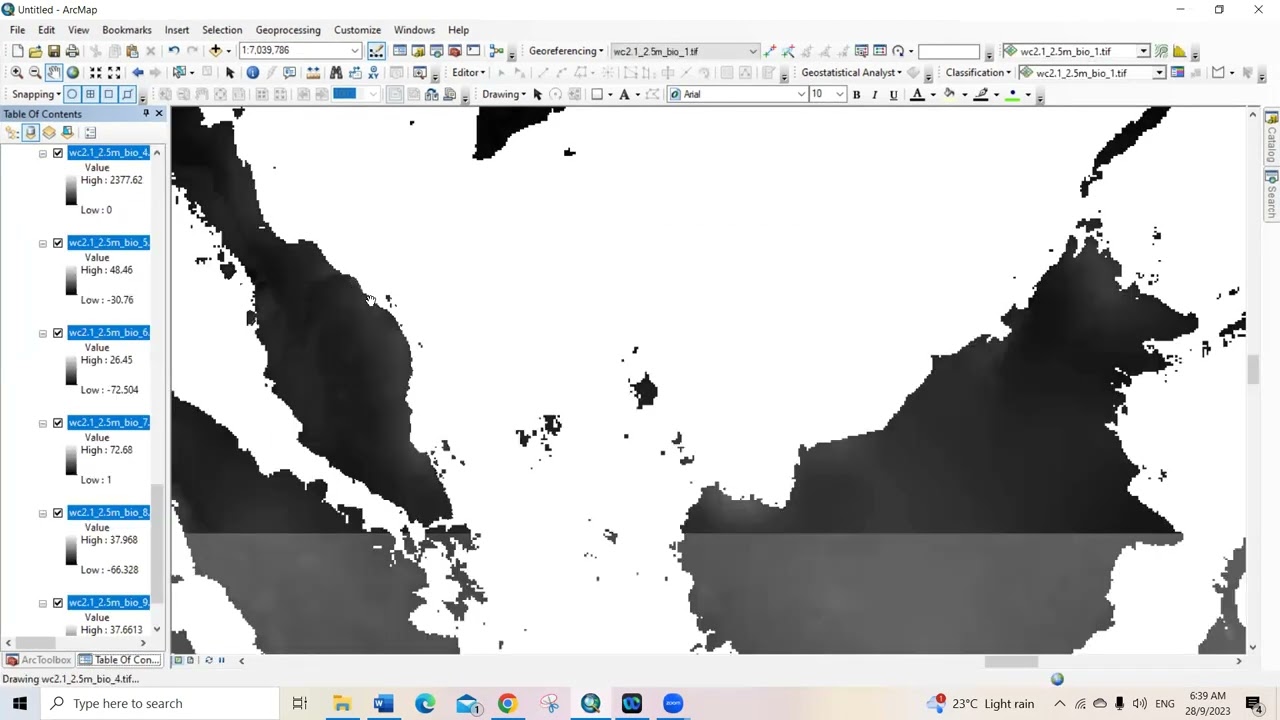The width and height of the screenshot is (1280, 720).
Task: Select the Zoom In tool
Action: point(16,73)
